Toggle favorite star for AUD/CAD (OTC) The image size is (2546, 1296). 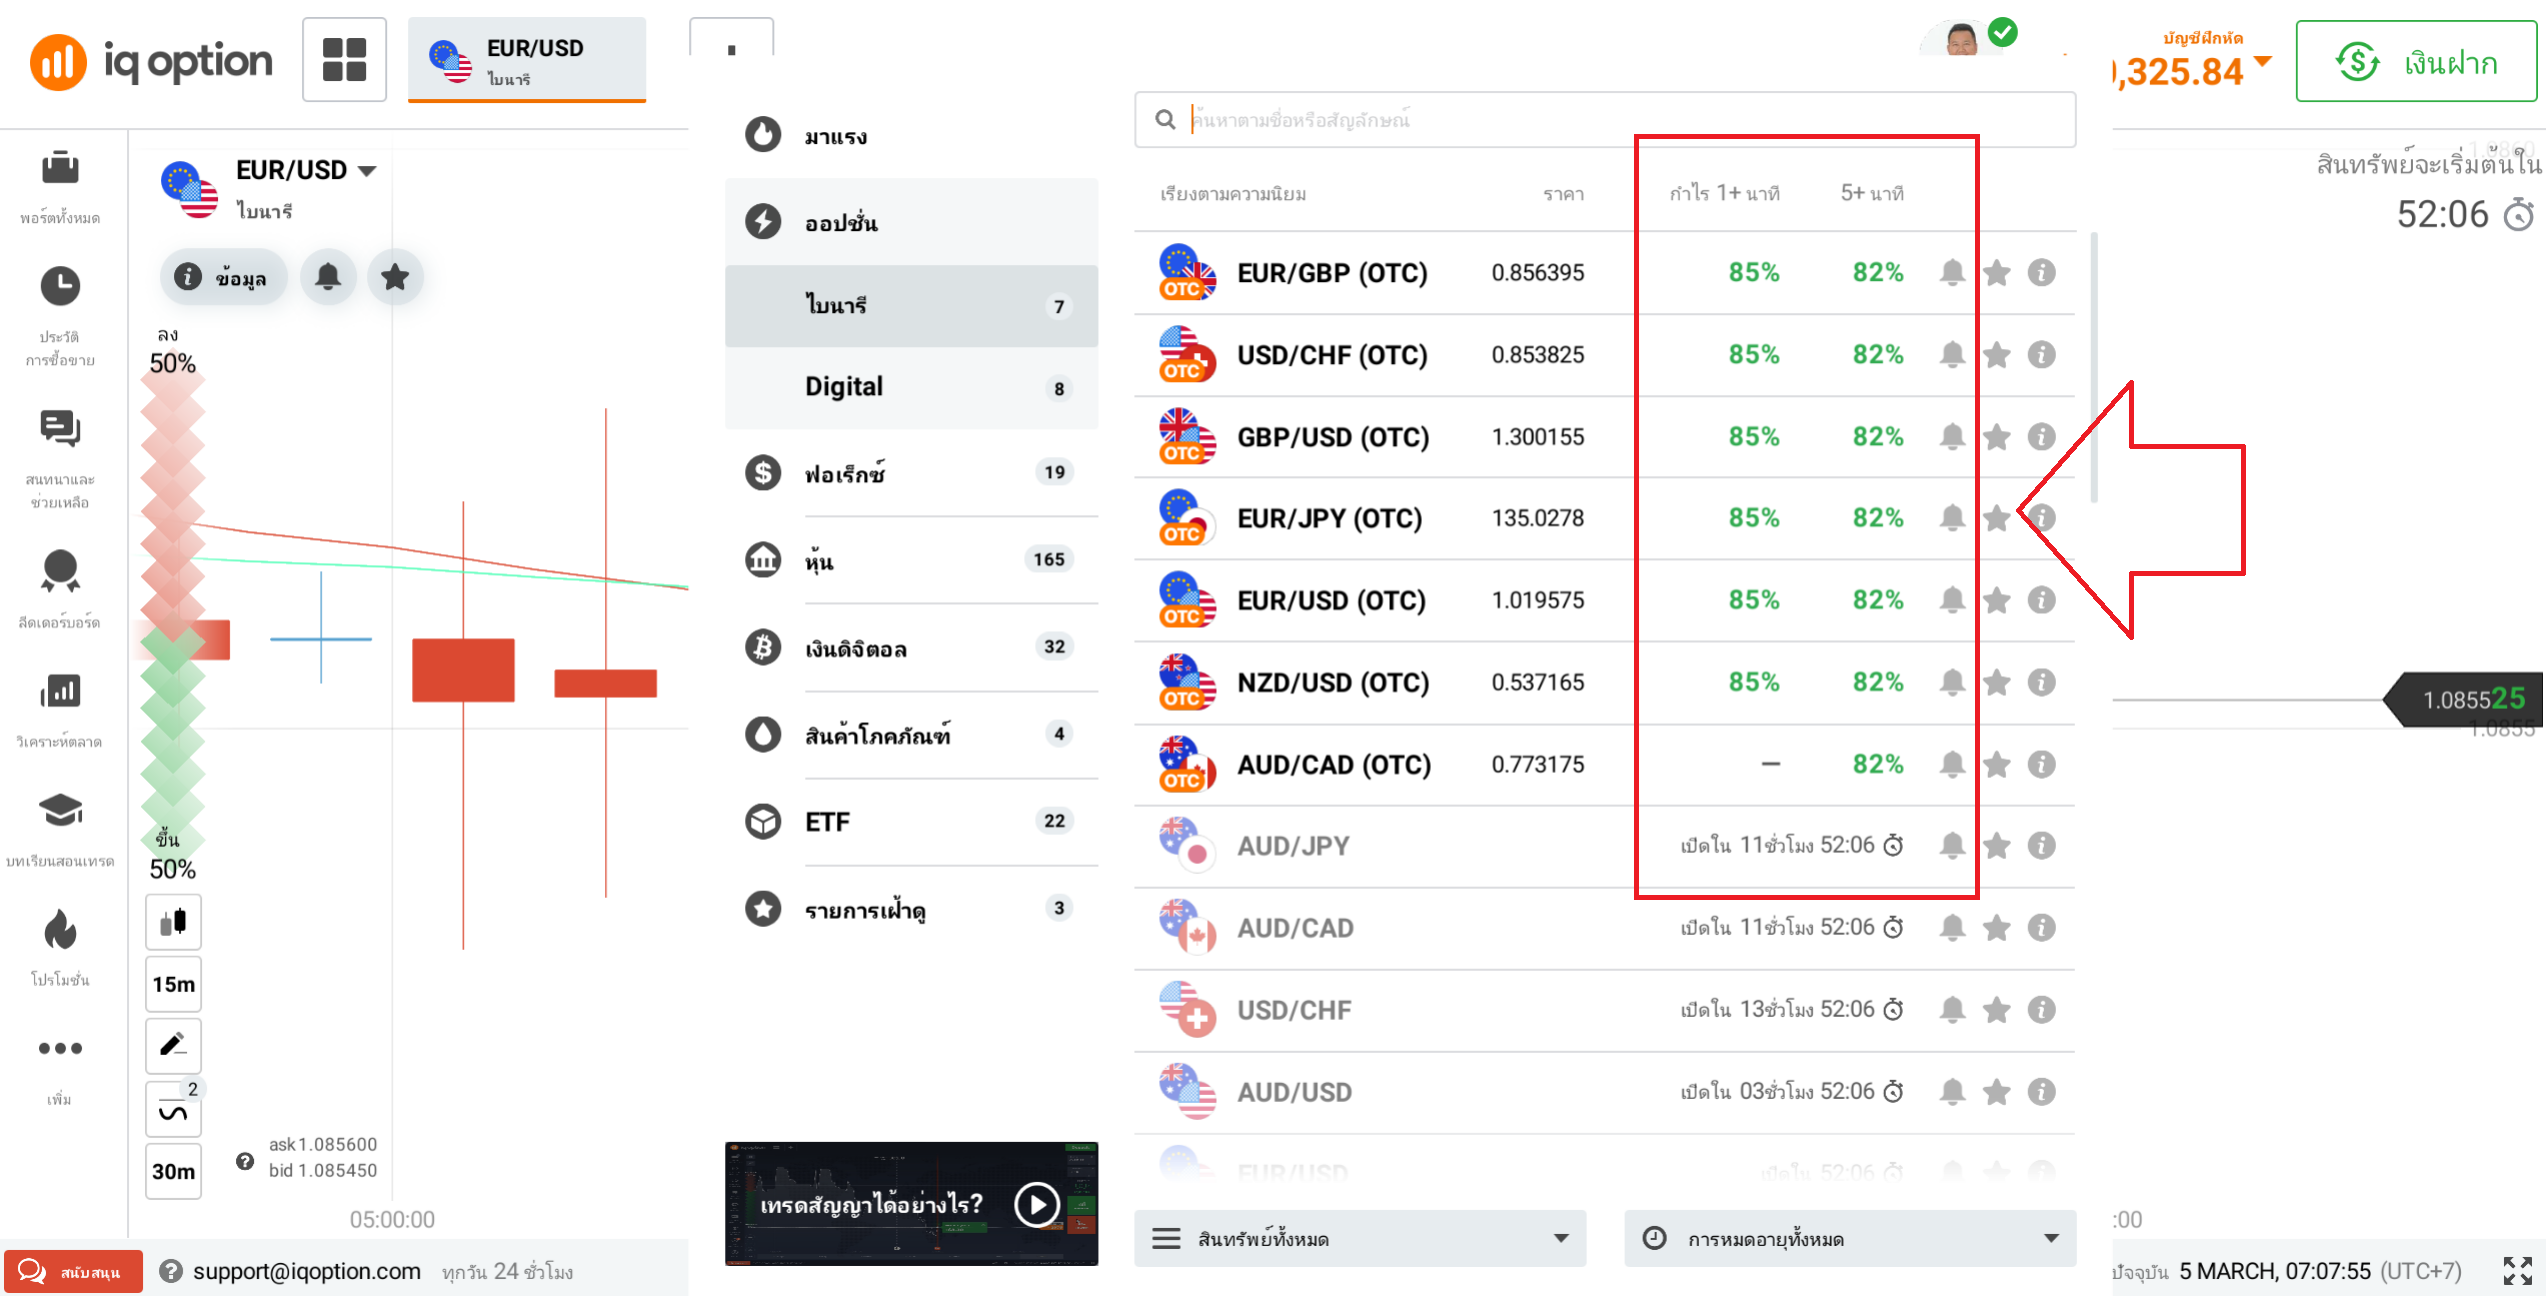(1996, 764)
